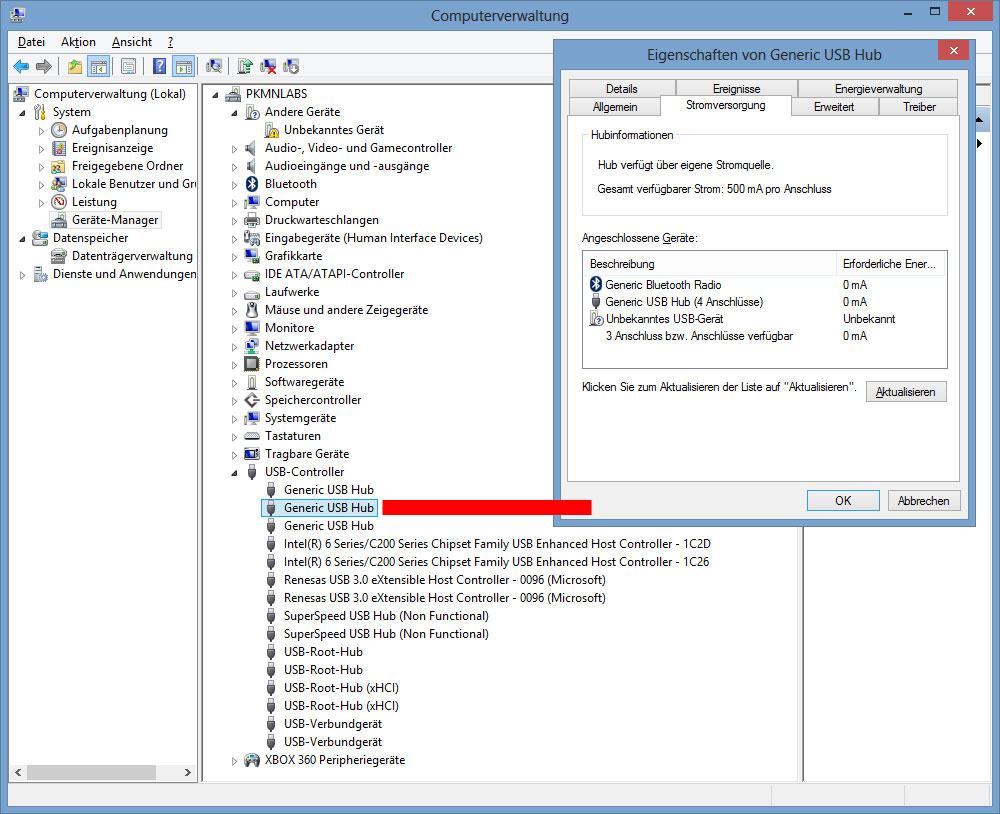Click the left pane horizontal scrollbar right arrow

(x=188, y=773)
